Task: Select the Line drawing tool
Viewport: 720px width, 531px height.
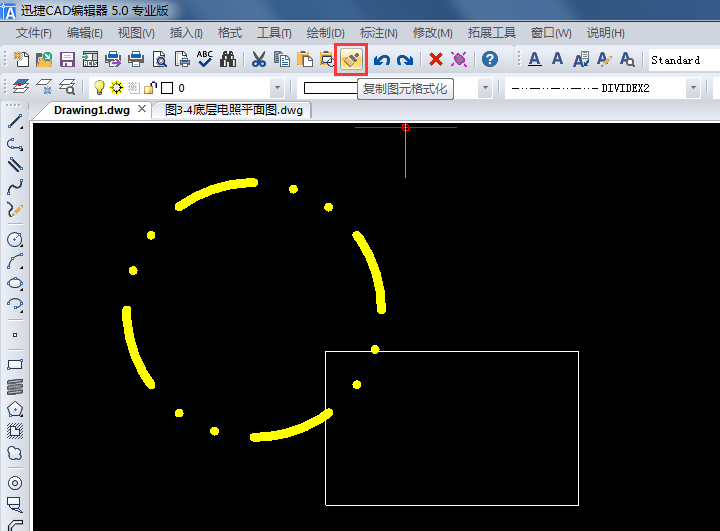Action: 15,122
